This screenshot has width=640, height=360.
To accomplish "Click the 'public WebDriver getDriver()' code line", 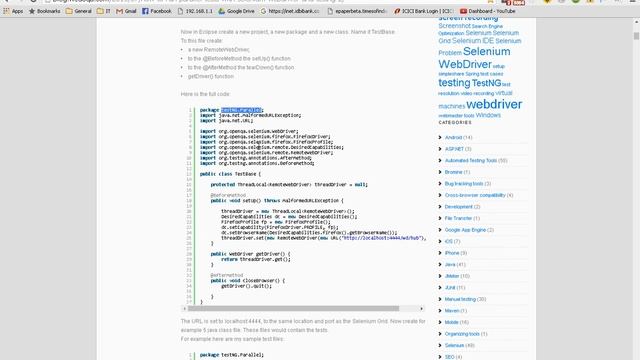I will (251, 254).
